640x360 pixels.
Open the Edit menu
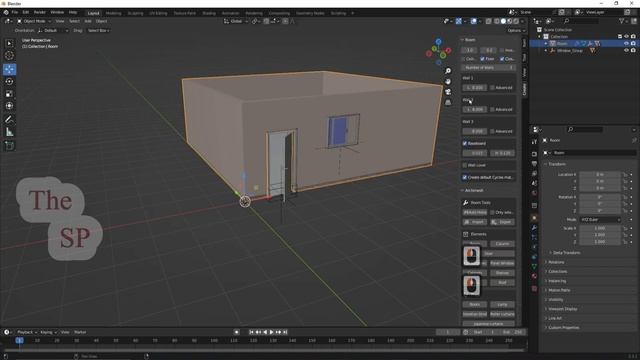pos(26,13)
